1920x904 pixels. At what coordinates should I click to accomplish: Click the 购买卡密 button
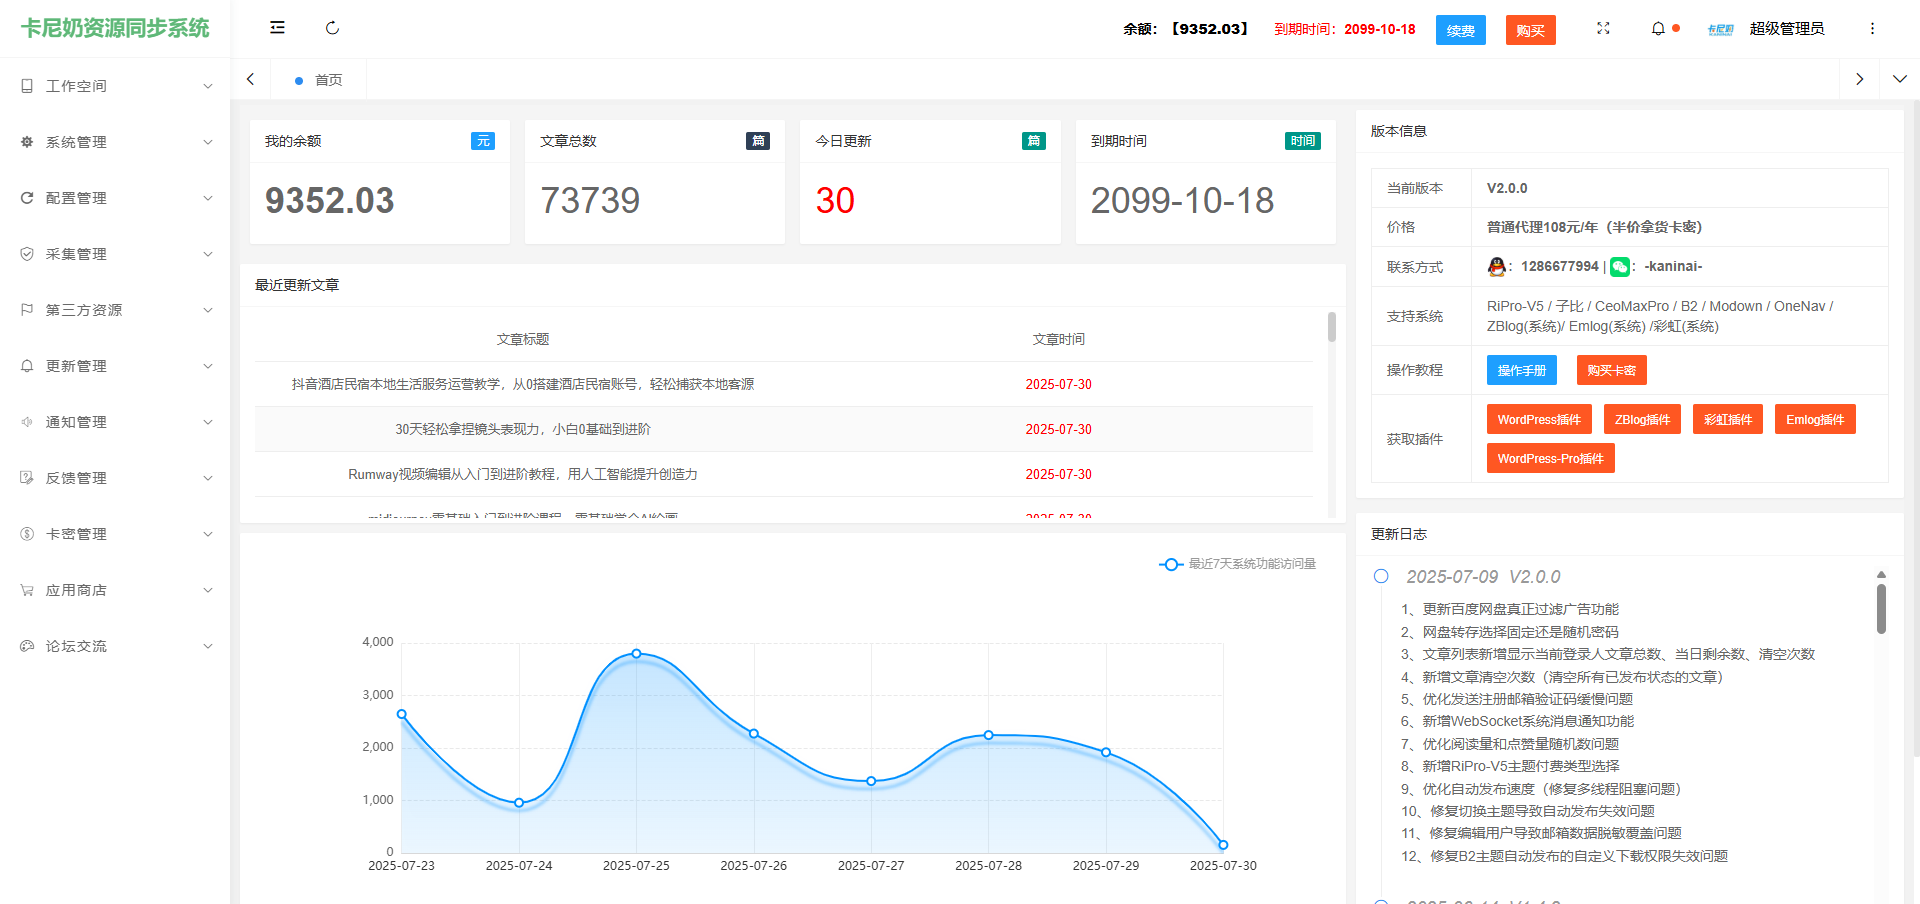(1611, 370)
